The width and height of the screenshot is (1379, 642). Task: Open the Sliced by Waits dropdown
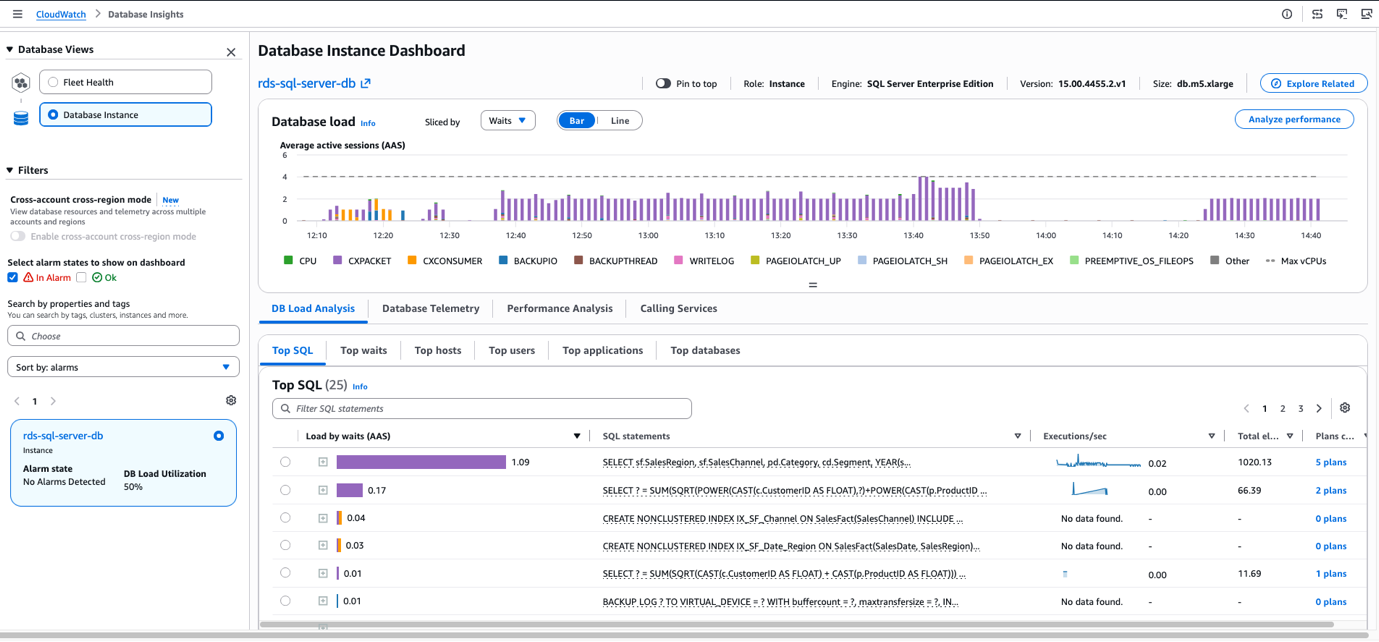pos(508,121)
